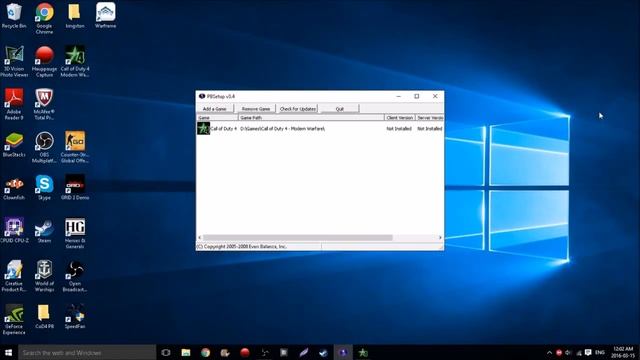Screen dimensions: 640x360
Task: Open the GeForce Experience desktop shortcut
Action: point(14,320)
